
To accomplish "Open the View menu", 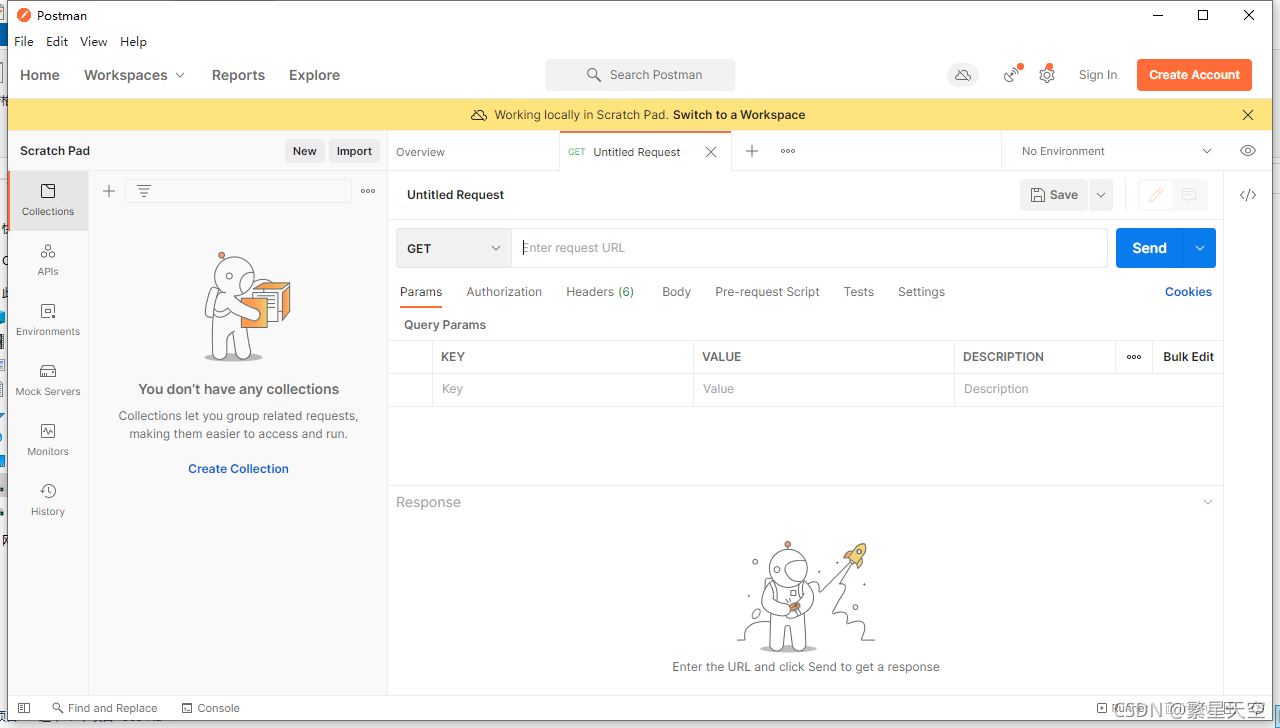I will (x=94, y=42).
